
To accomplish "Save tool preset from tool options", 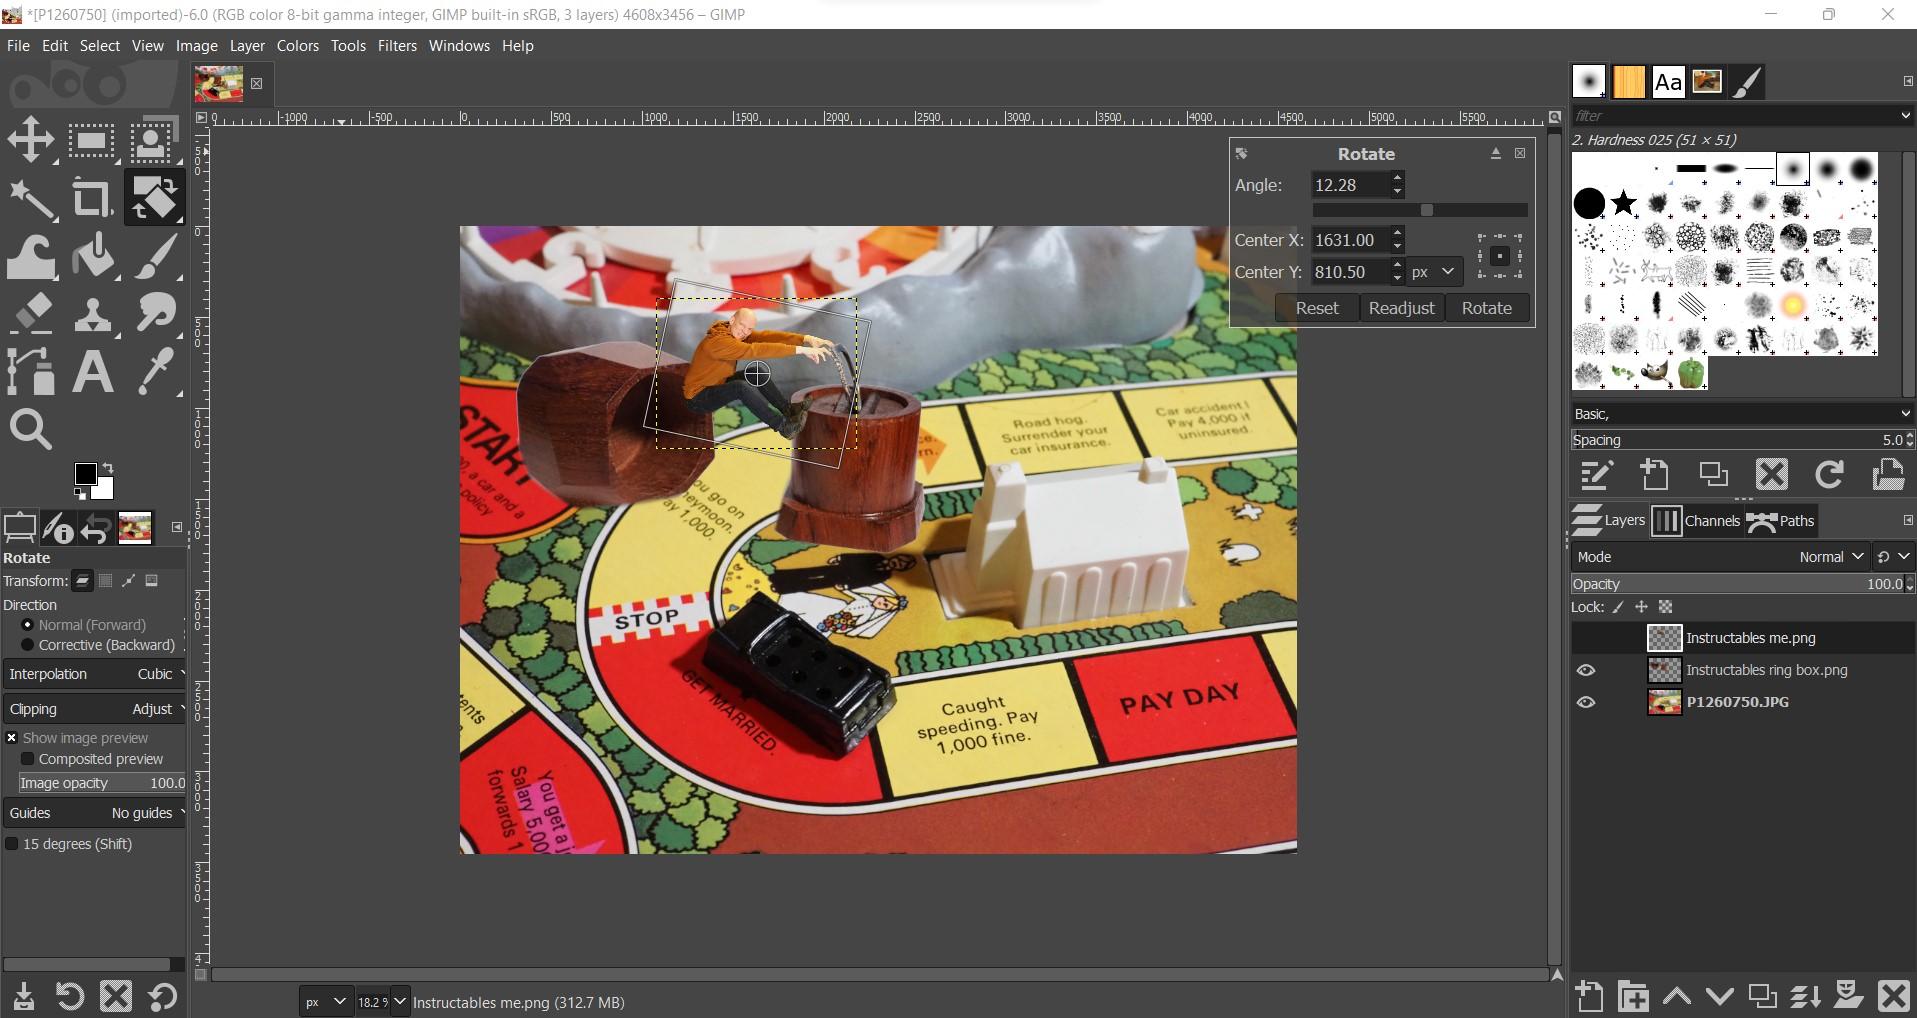I will [x=23, y=996].
